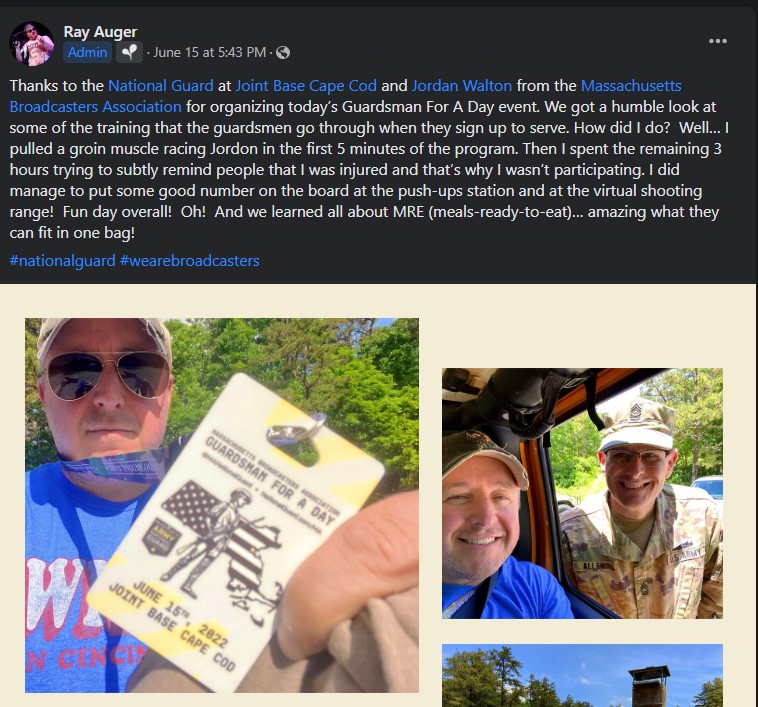Viewport: 758px width, 707px height.
Task: Open the tower and trees photo
Action: coord(582,675)
